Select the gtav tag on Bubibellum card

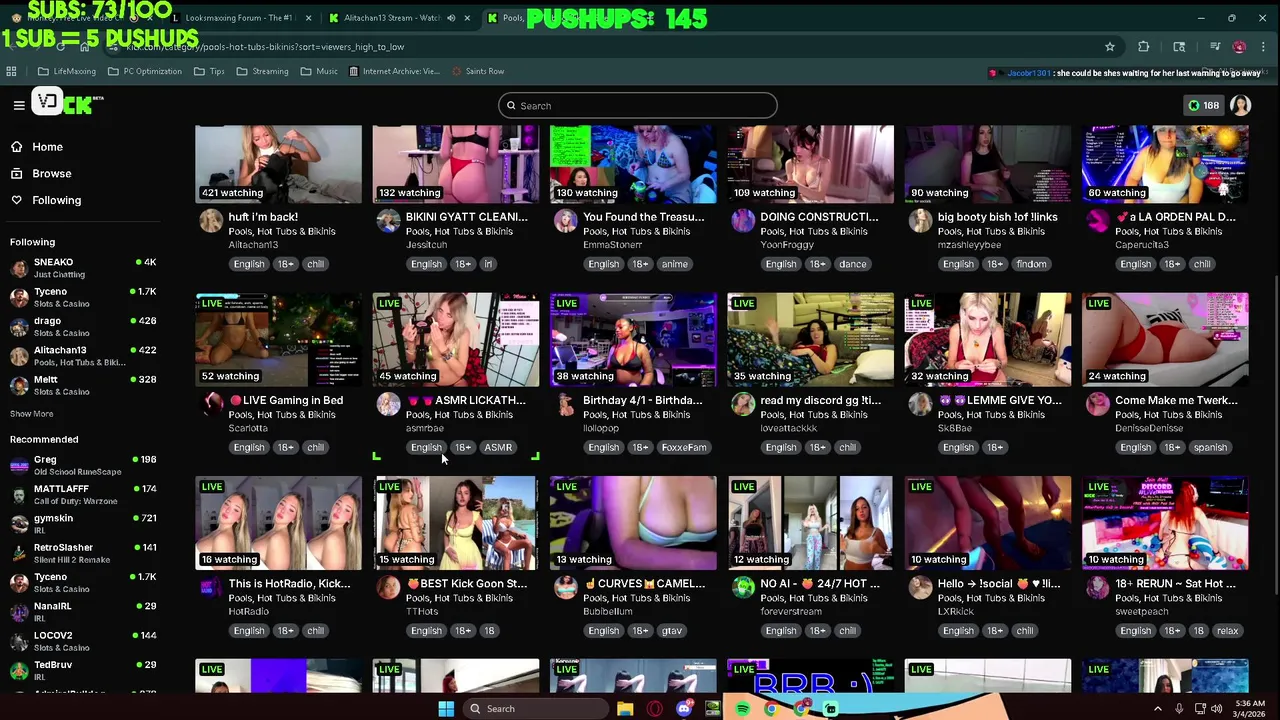[x=671, y=631]
